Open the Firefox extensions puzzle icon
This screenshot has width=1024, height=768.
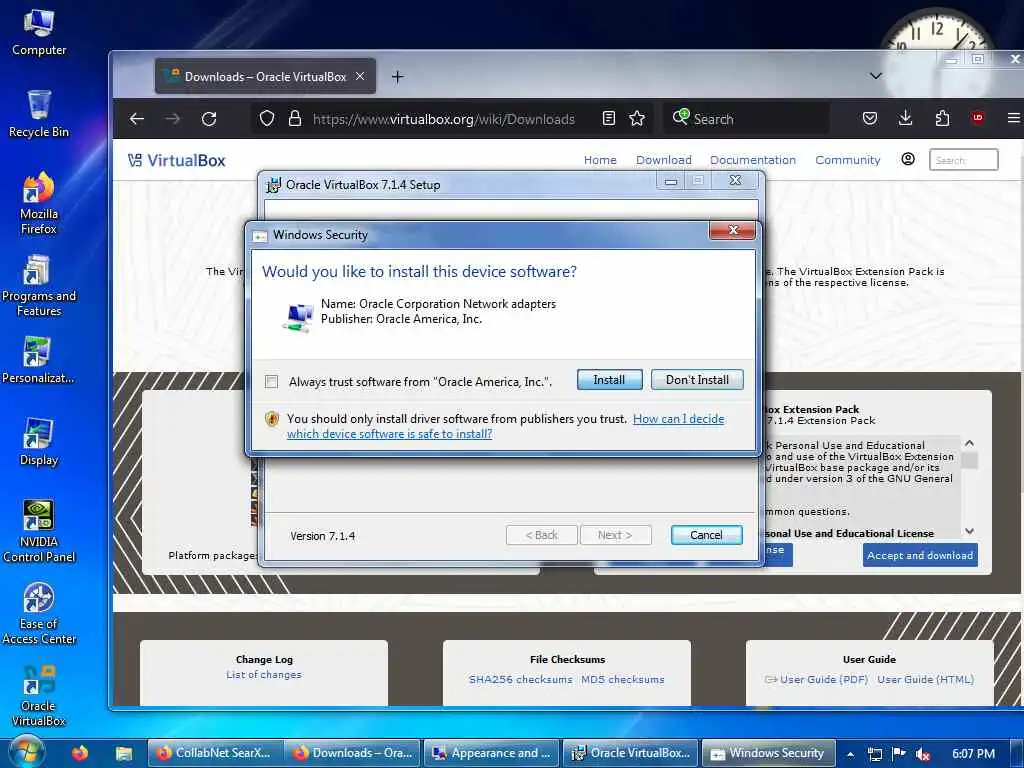[x=942, y=118]
